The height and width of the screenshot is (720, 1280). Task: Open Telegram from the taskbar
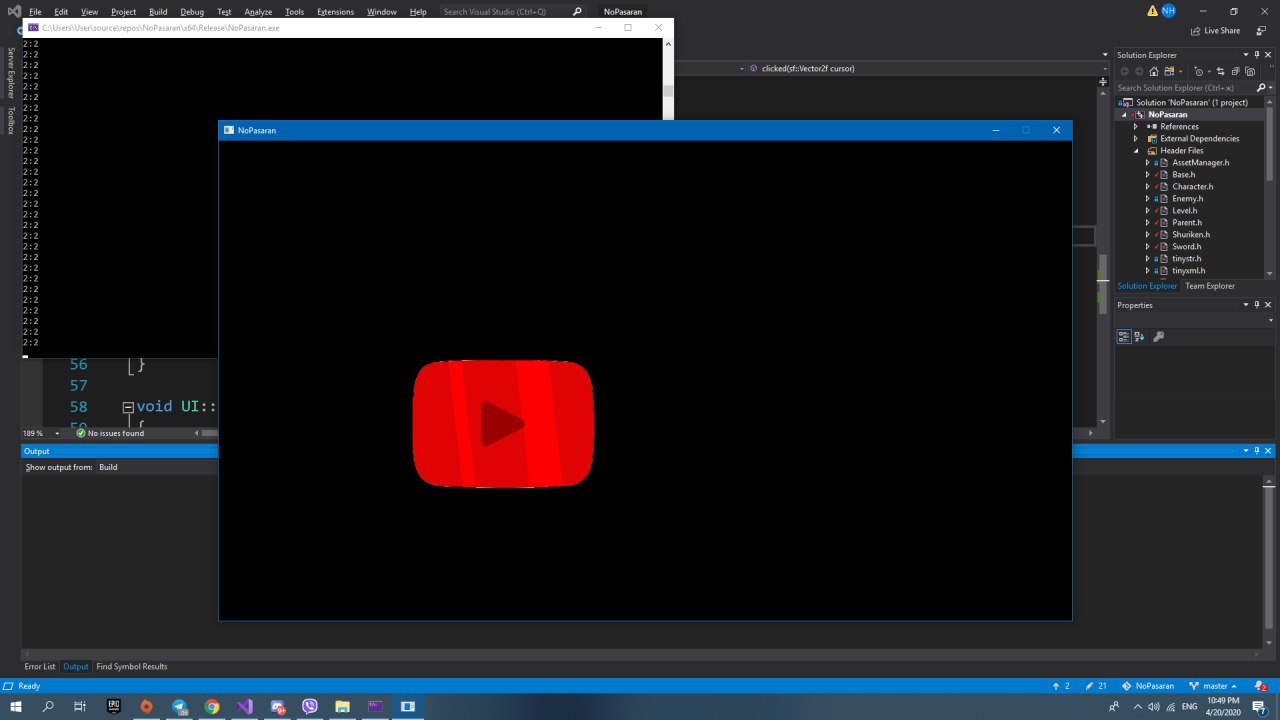click(179, 706)
